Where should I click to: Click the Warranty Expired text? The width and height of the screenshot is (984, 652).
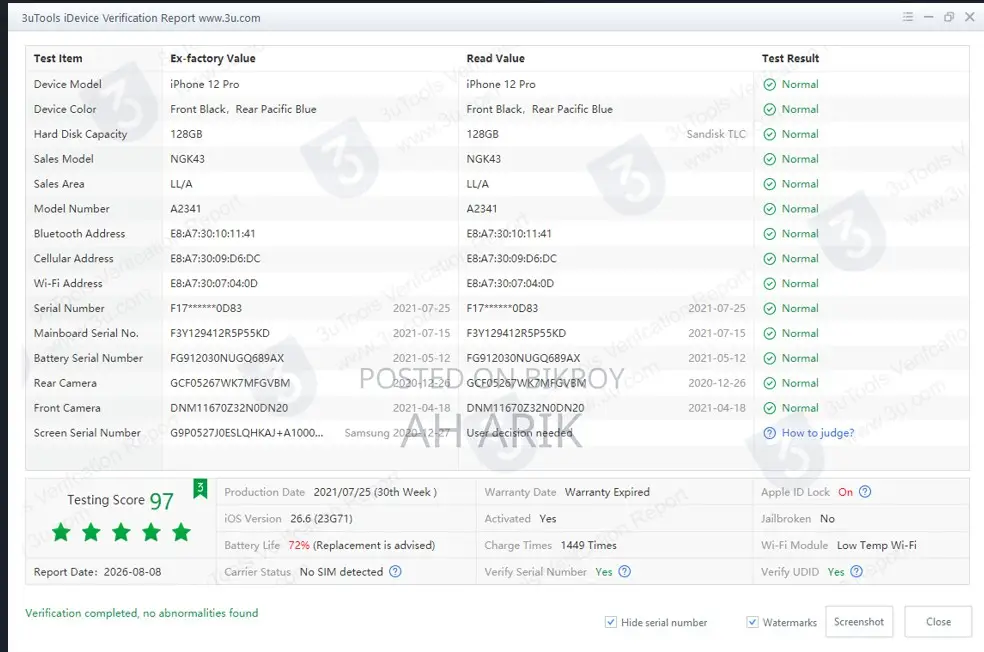[607, 492]
